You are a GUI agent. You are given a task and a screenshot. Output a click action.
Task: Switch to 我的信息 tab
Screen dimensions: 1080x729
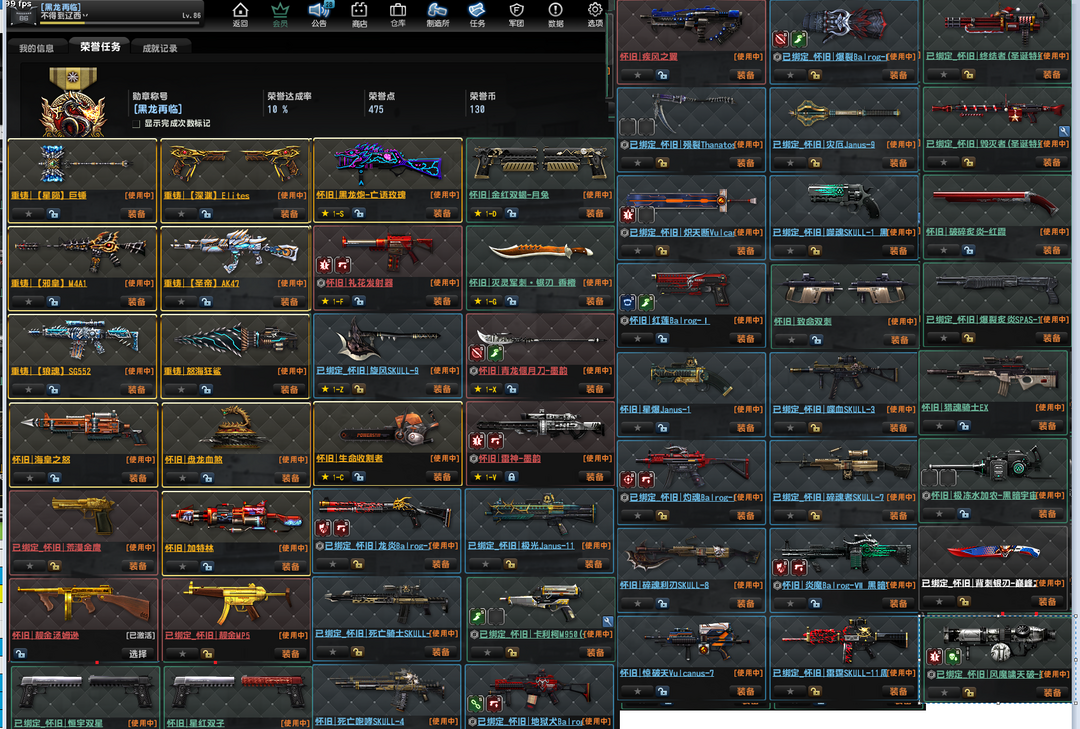point(37,47)
